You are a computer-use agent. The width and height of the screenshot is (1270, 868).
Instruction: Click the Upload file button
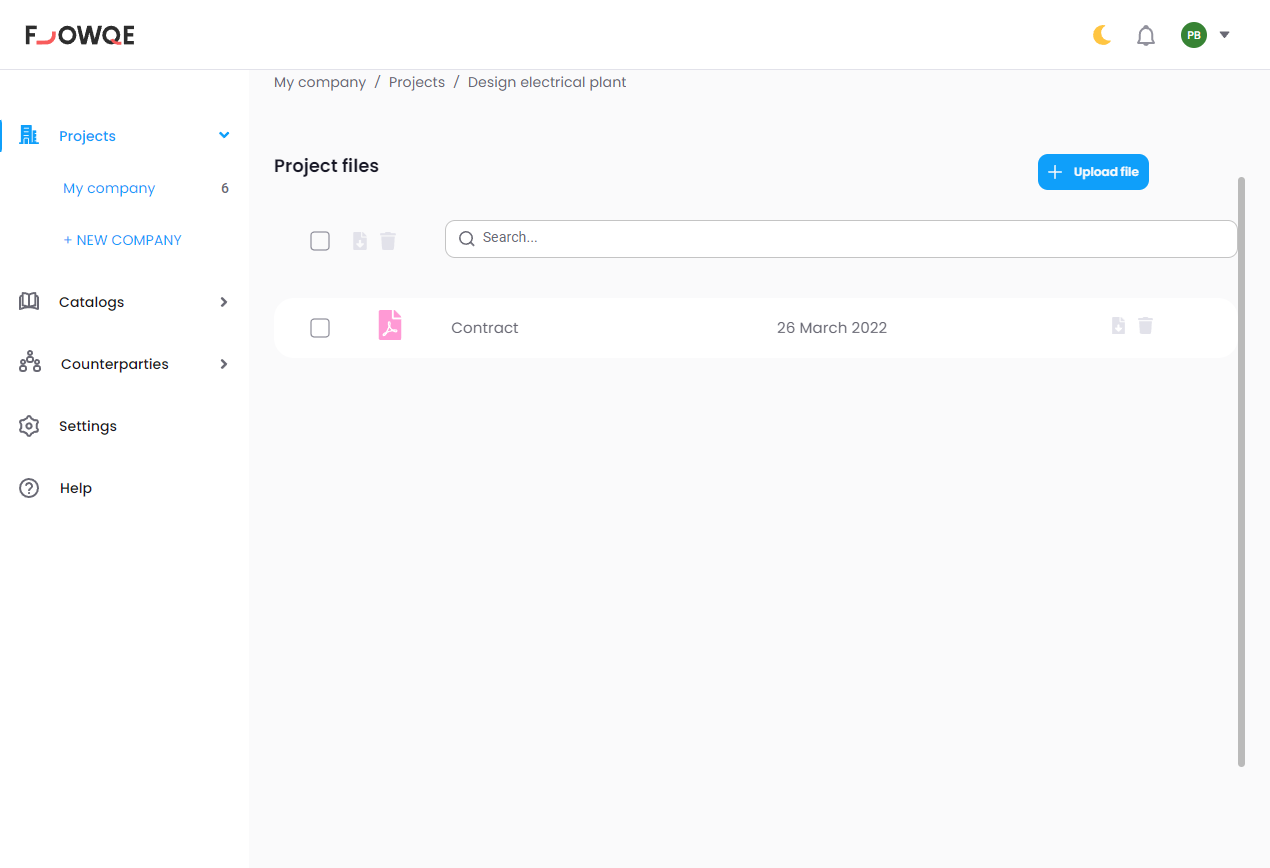click(1093, 172)
